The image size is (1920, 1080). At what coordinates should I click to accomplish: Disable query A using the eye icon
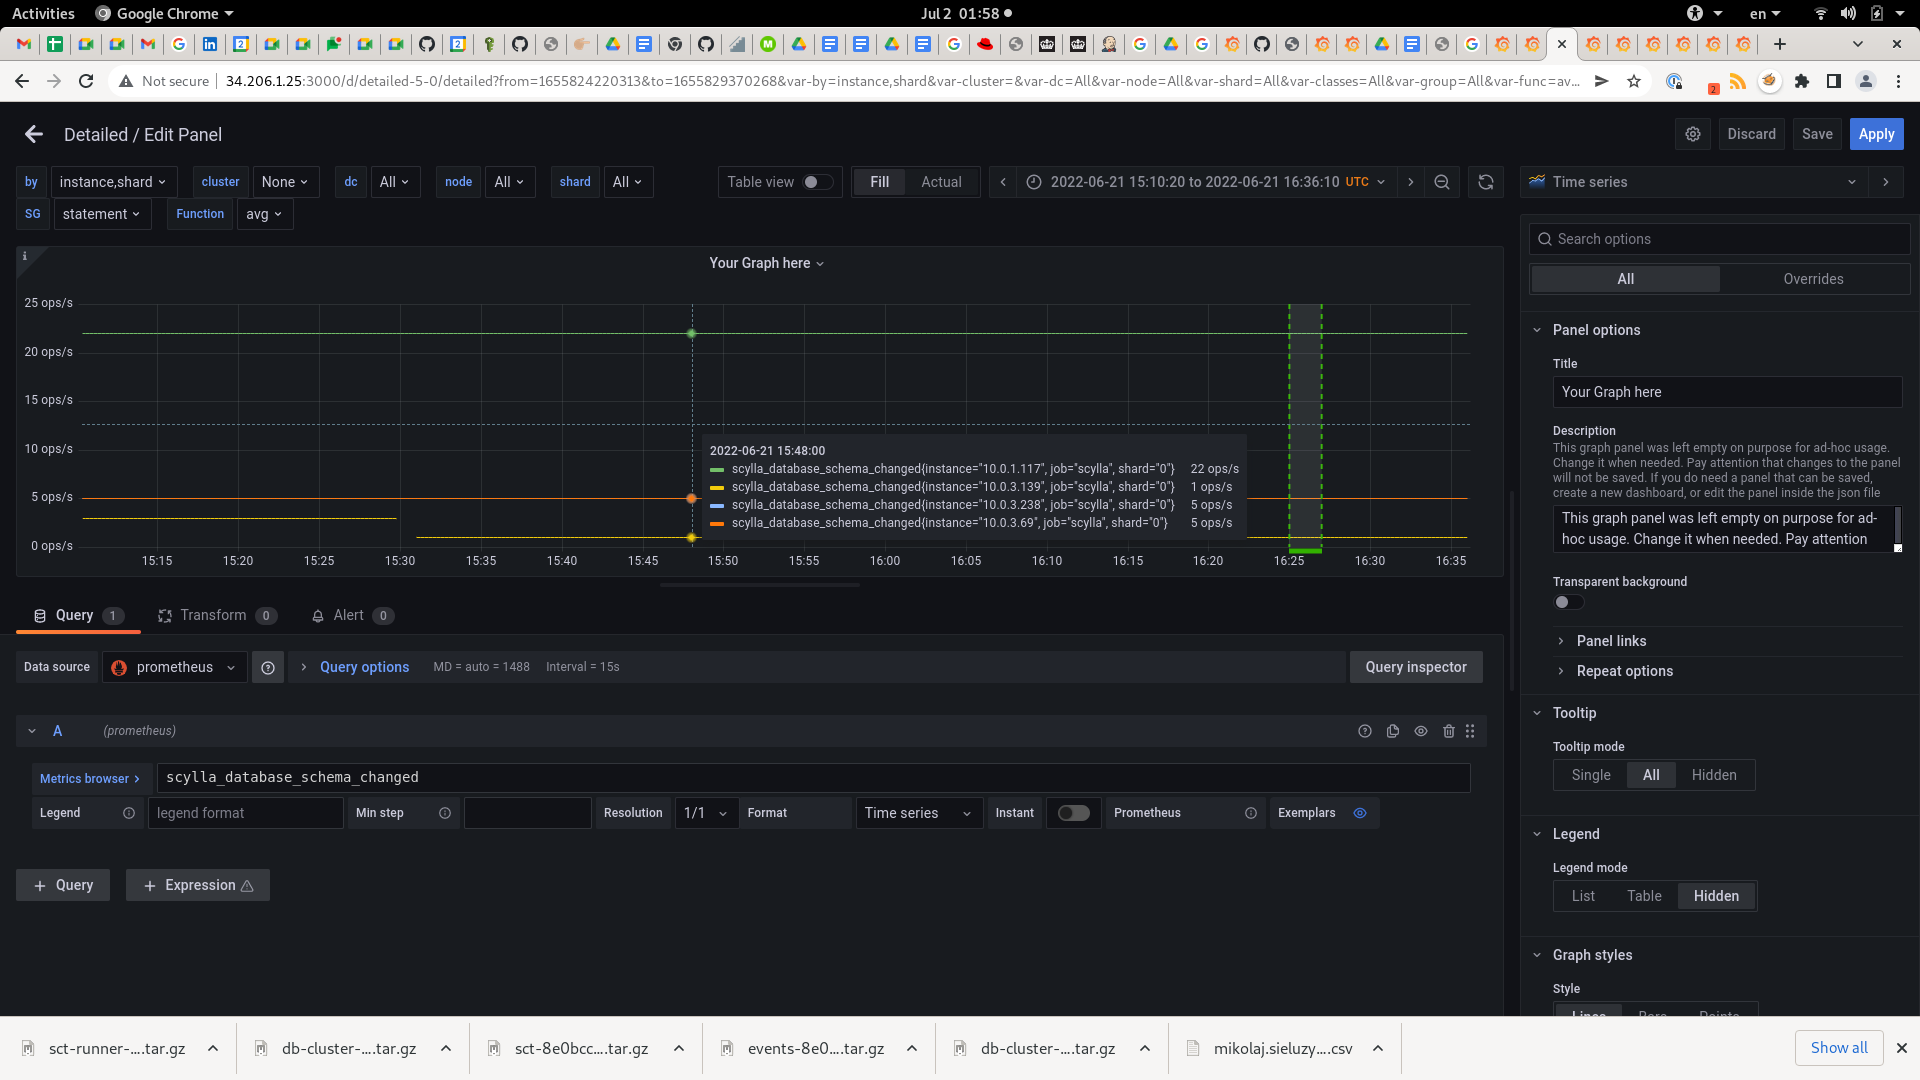1421,731
